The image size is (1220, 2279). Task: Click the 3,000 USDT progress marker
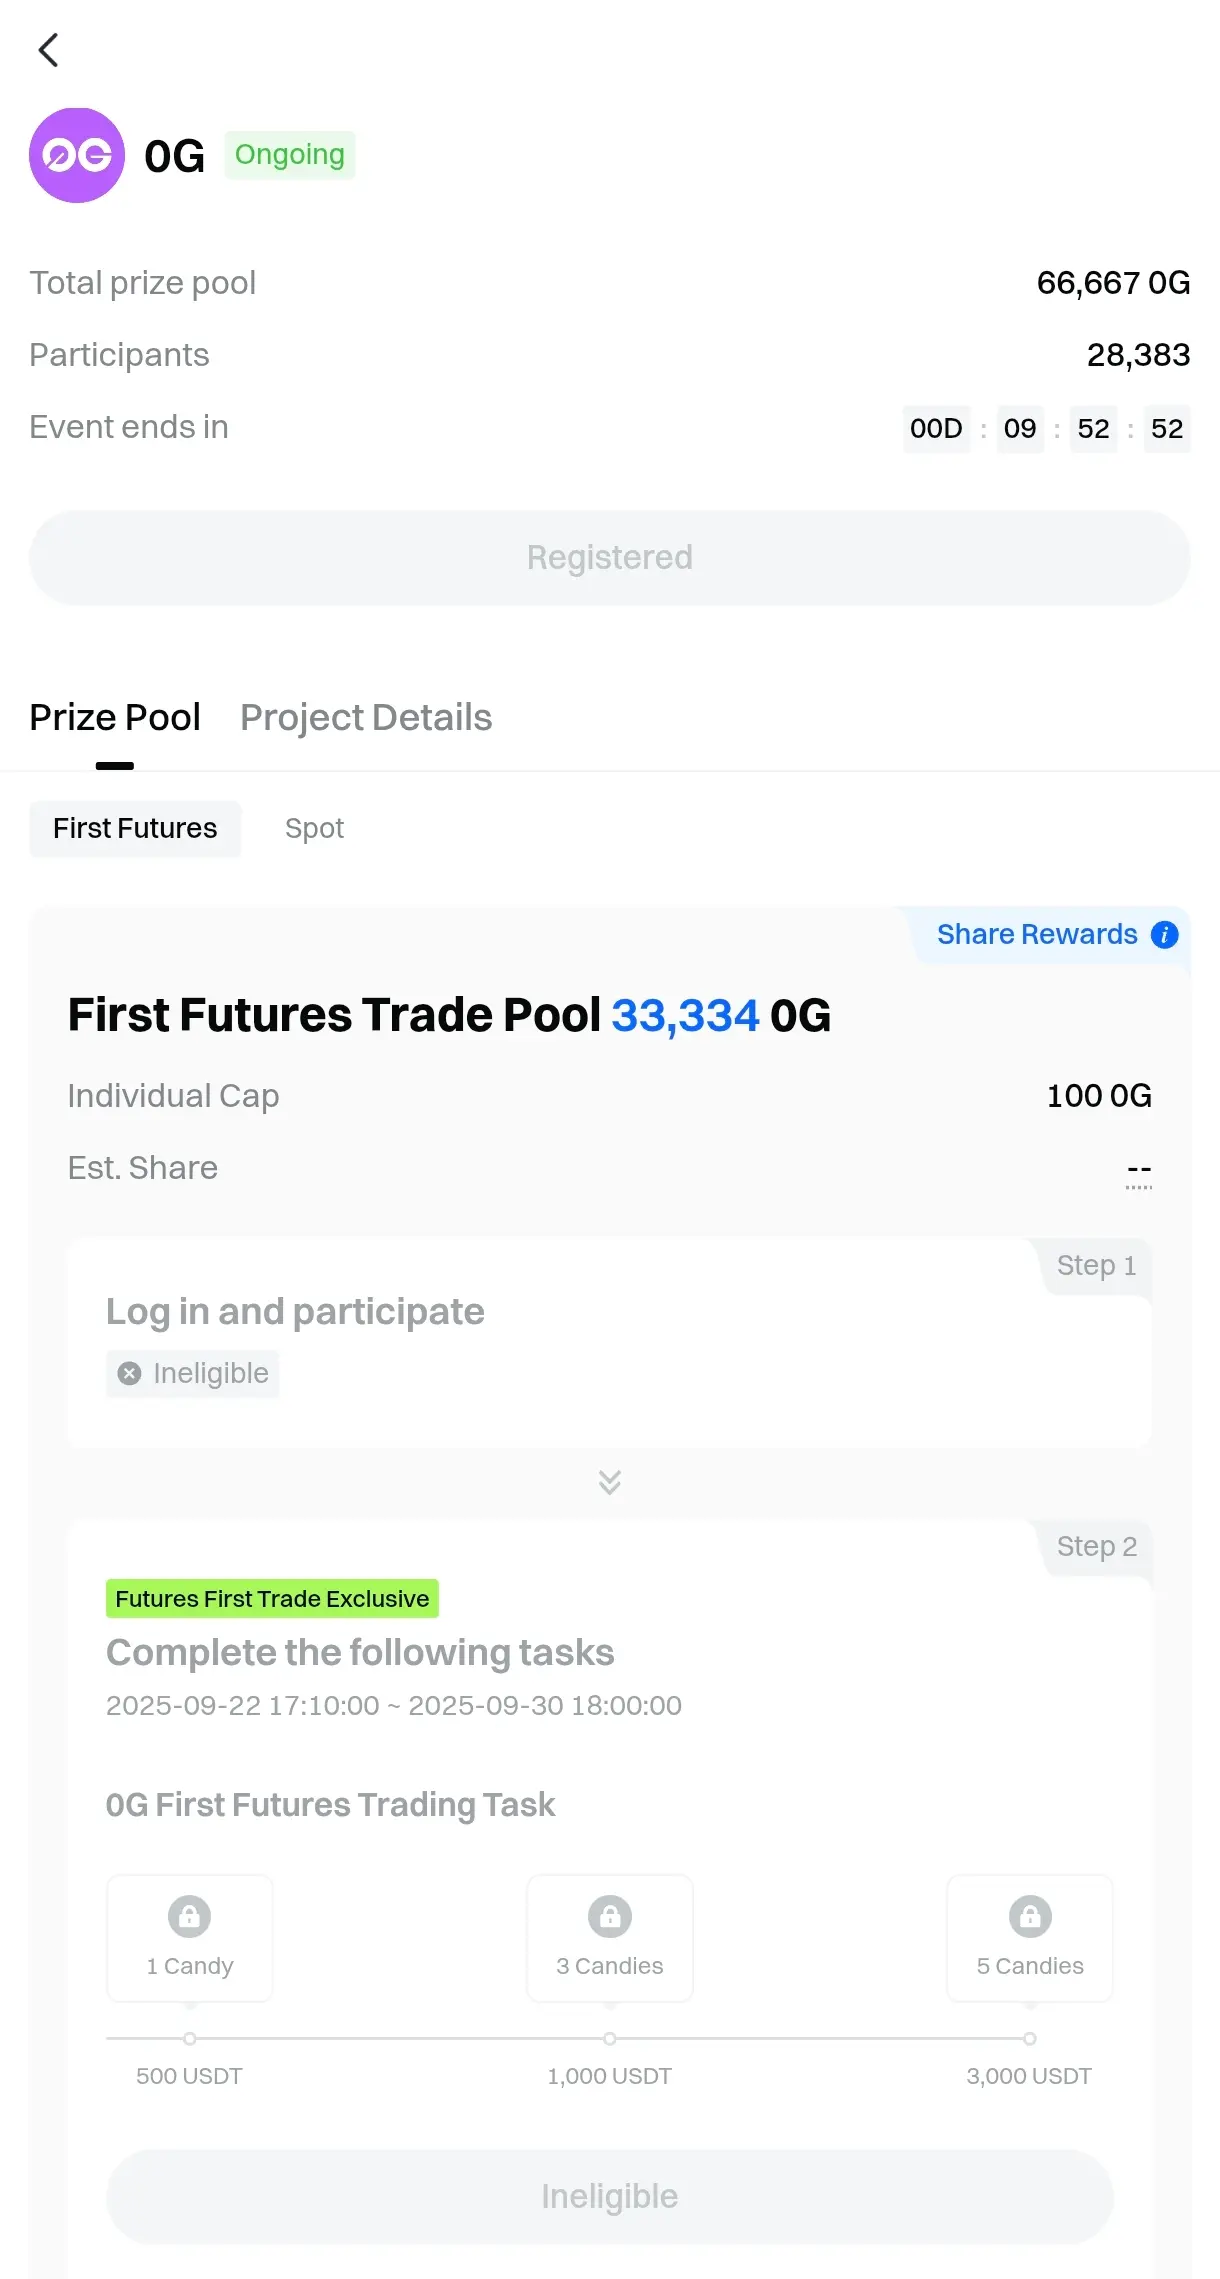1029,2038
